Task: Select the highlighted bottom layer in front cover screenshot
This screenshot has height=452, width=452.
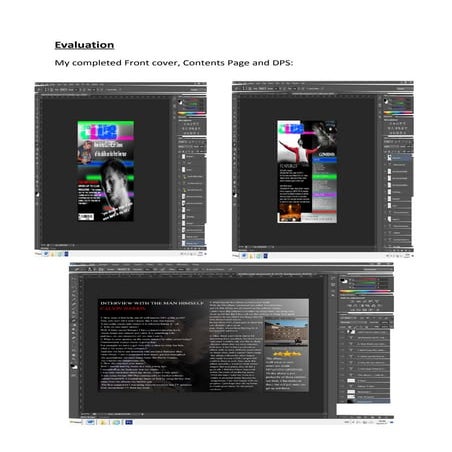Action: pyautogui.click(x=193, y=244)
